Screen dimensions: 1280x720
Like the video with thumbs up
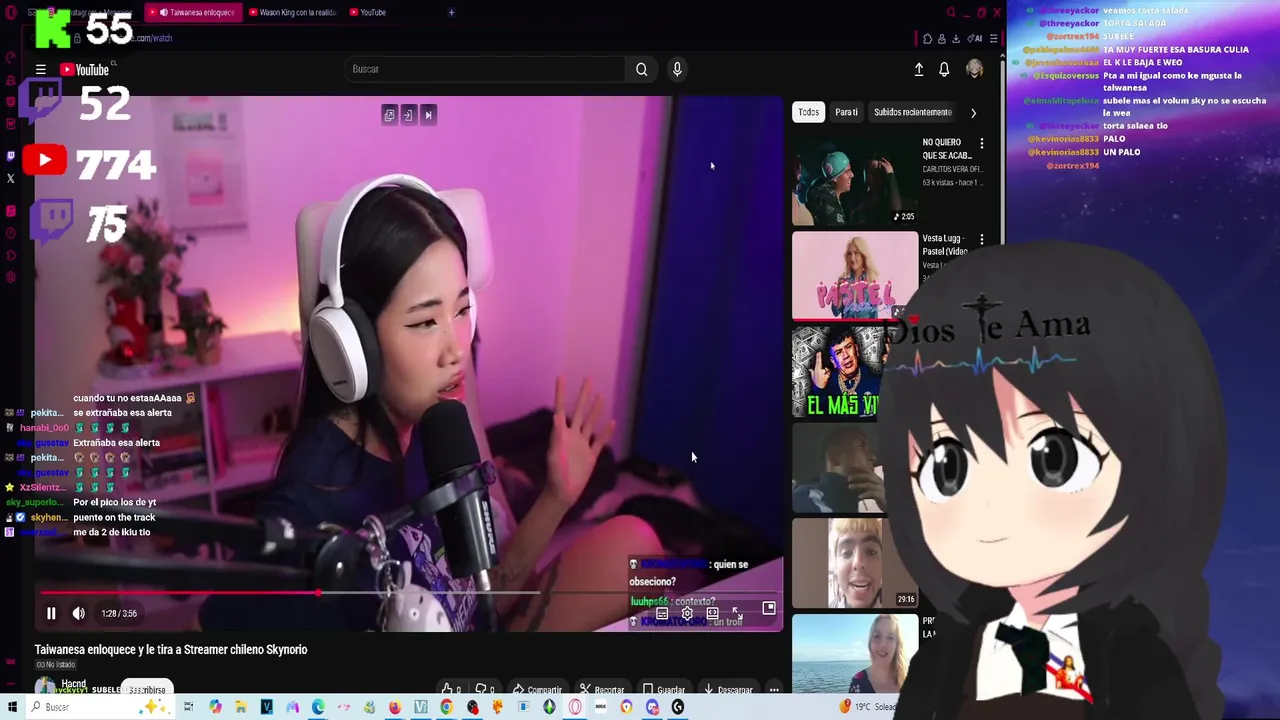coord(451,689)
